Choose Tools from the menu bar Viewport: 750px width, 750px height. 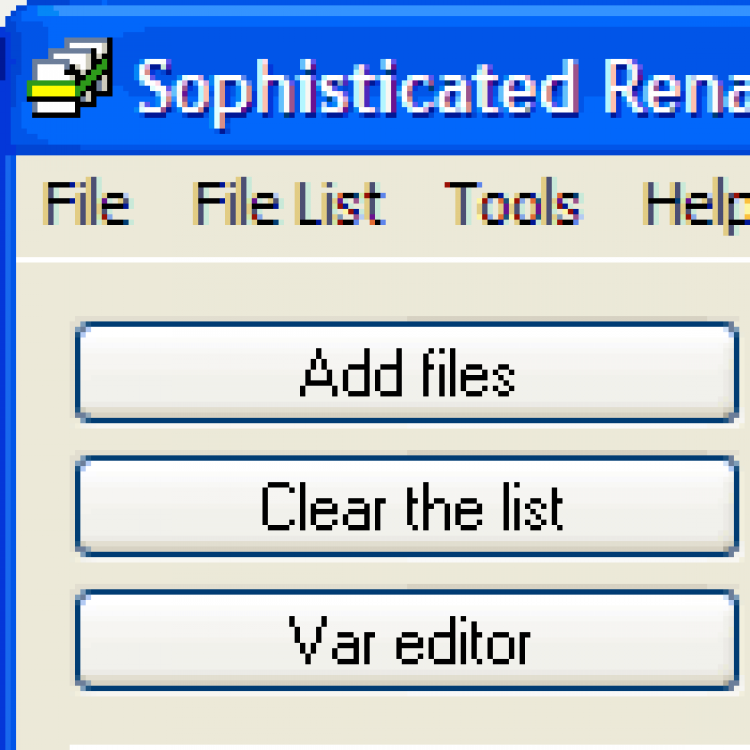[513, 205]
